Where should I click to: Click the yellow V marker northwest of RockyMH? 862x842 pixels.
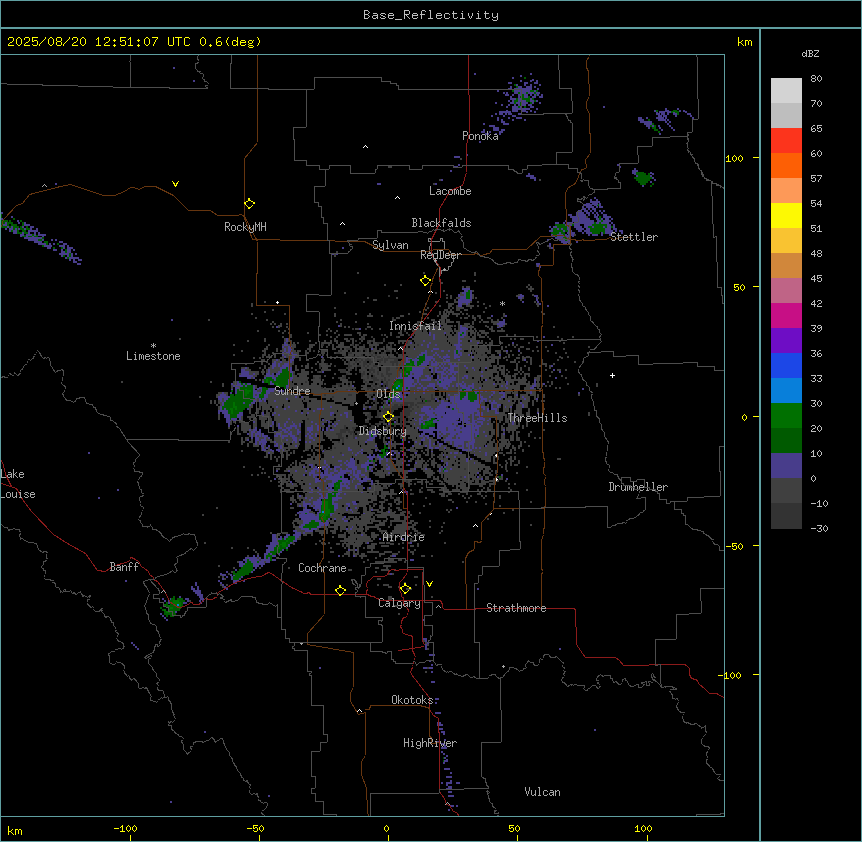coord(175,184)
